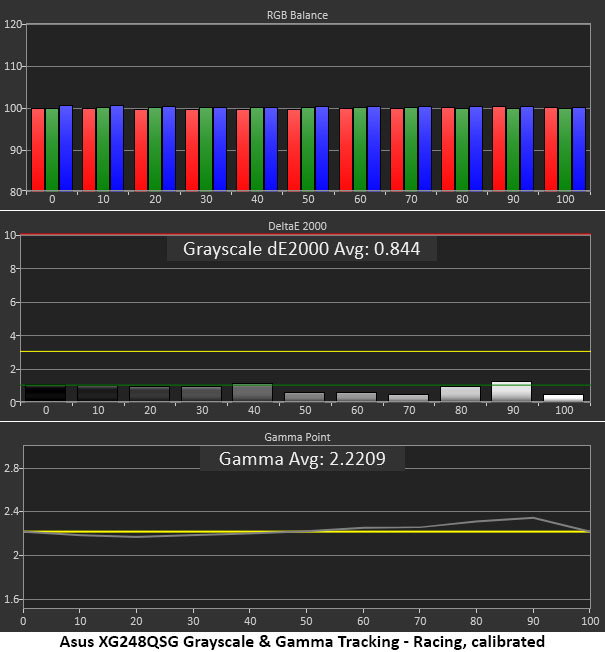
Task: Click the DeltaE bar at 100 level
Action: click(x=564, y=398)
